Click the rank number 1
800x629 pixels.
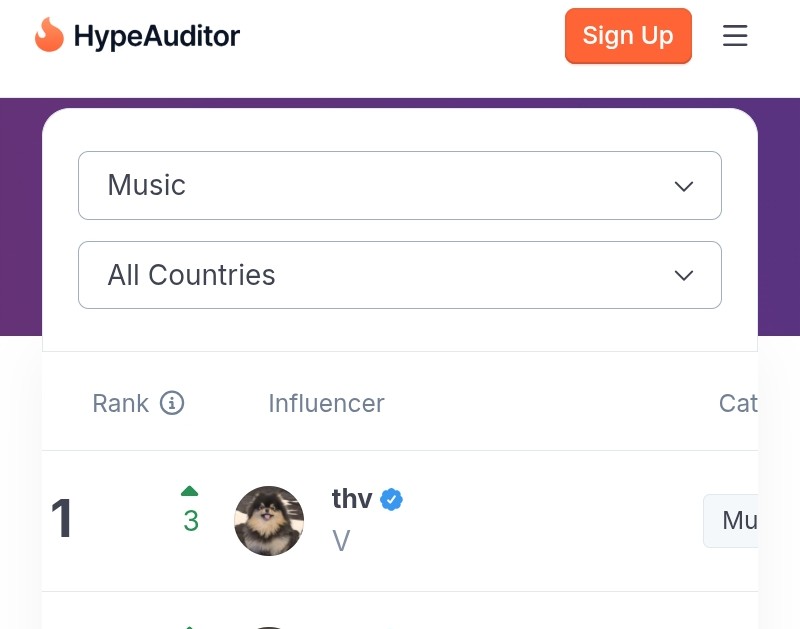[62, 519]
